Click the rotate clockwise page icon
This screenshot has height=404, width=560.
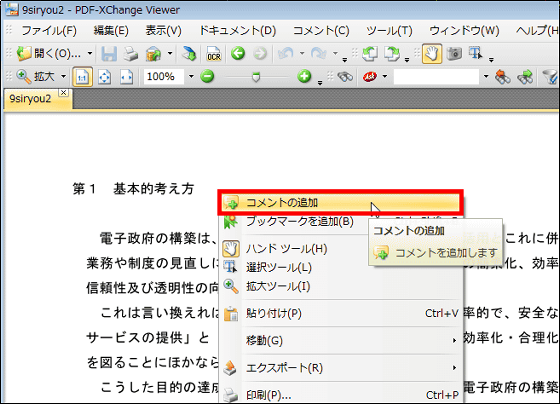pyautogui.click(x=392, y=54)
